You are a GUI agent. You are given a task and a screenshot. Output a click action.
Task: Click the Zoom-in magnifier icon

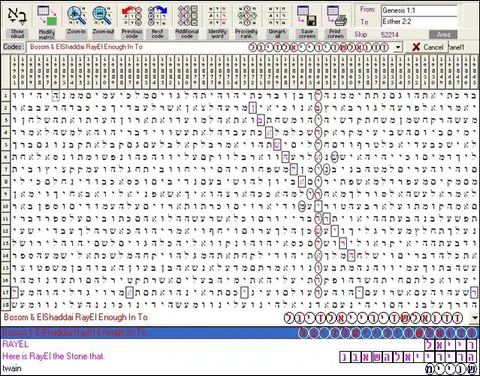tap(77, 16)
